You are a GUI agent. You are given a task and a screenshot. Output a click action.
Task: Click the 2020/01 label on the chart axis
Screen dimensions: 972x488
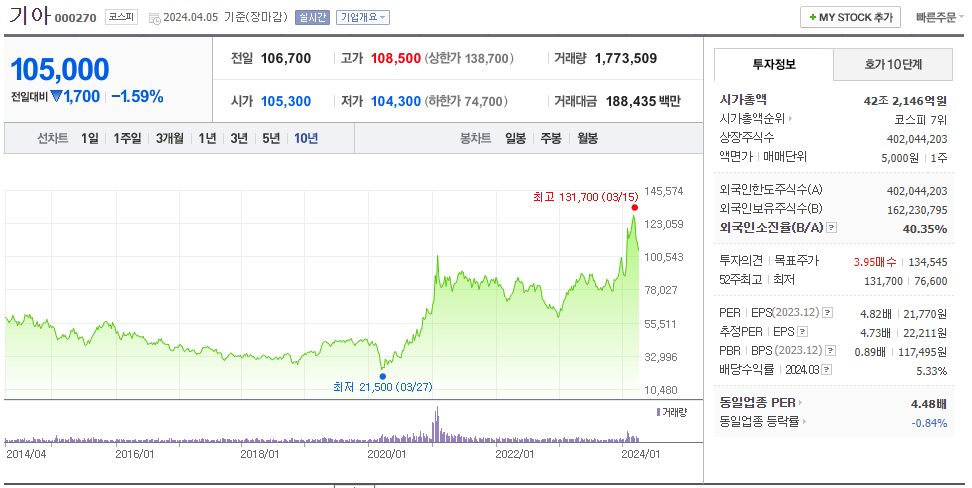pyautogui.click(x=387, y=454)
